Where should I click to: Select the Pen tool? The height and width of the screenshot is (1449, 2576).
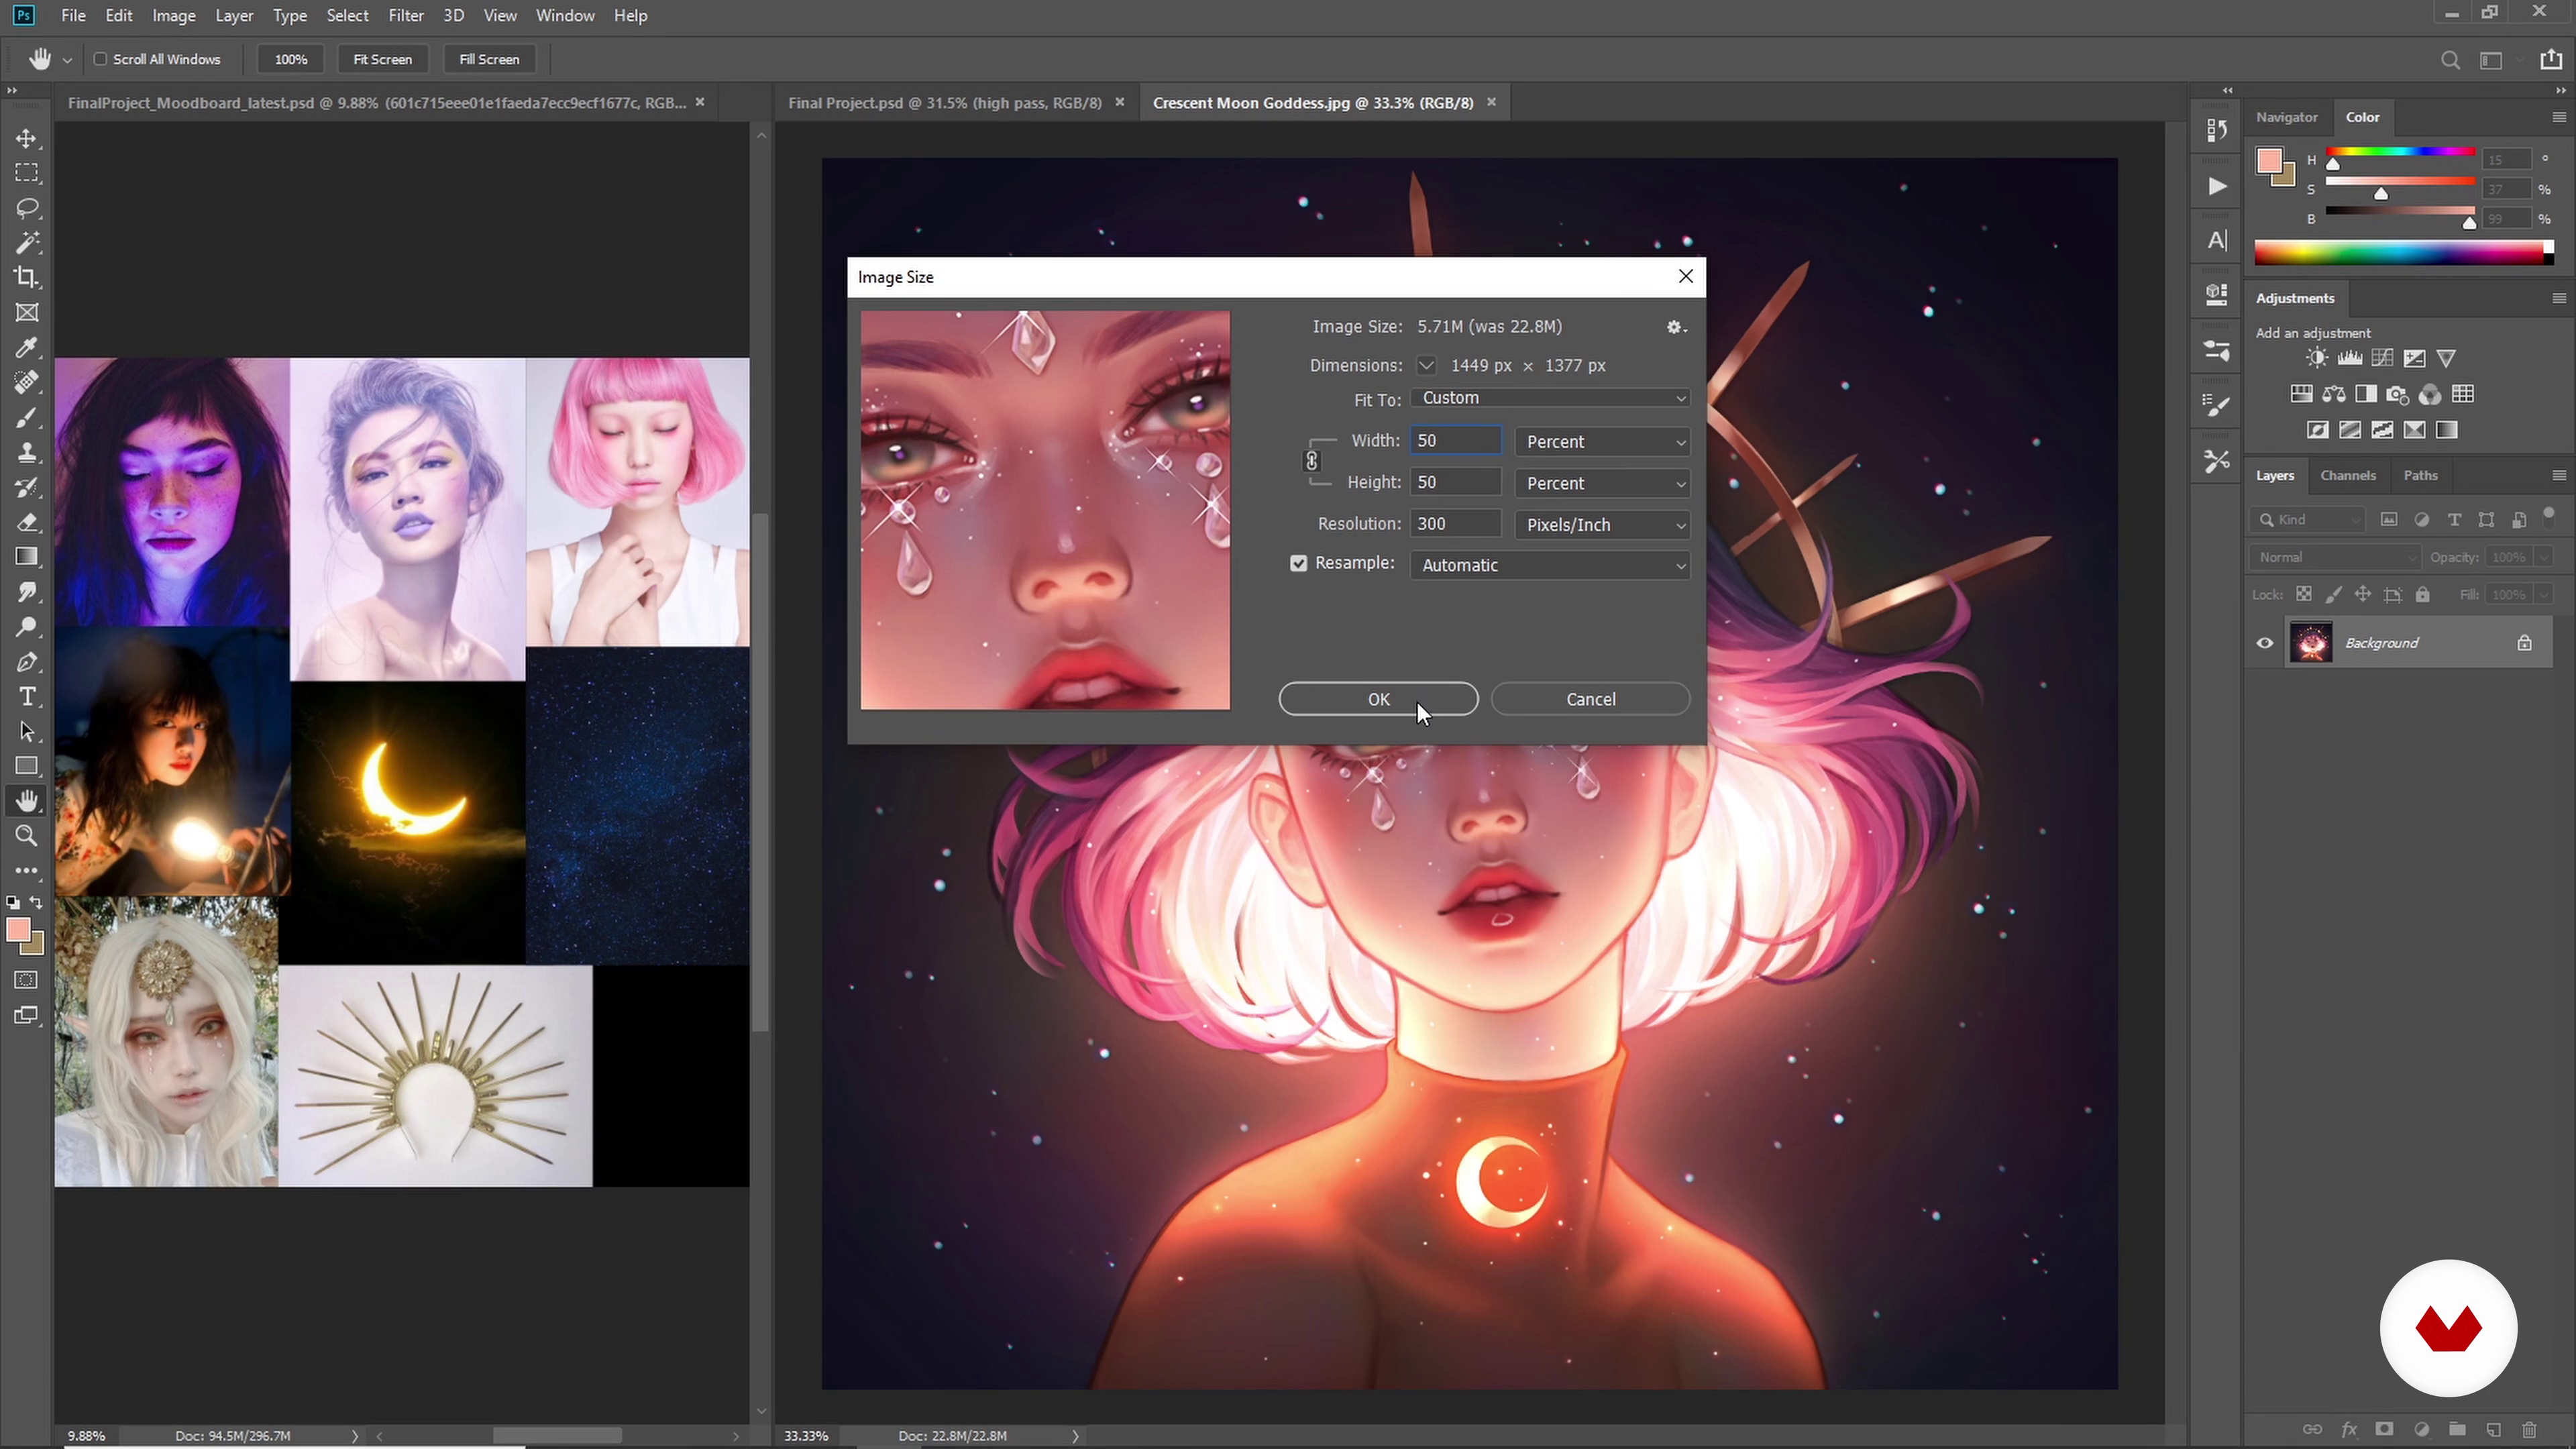click(x=27, y=662)
